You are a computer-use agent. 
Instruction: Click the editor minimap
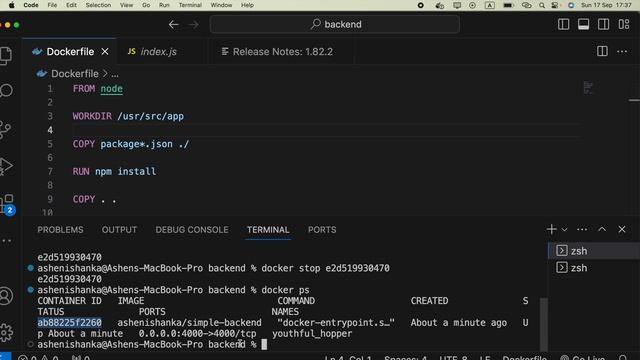(x=588, y=88)
